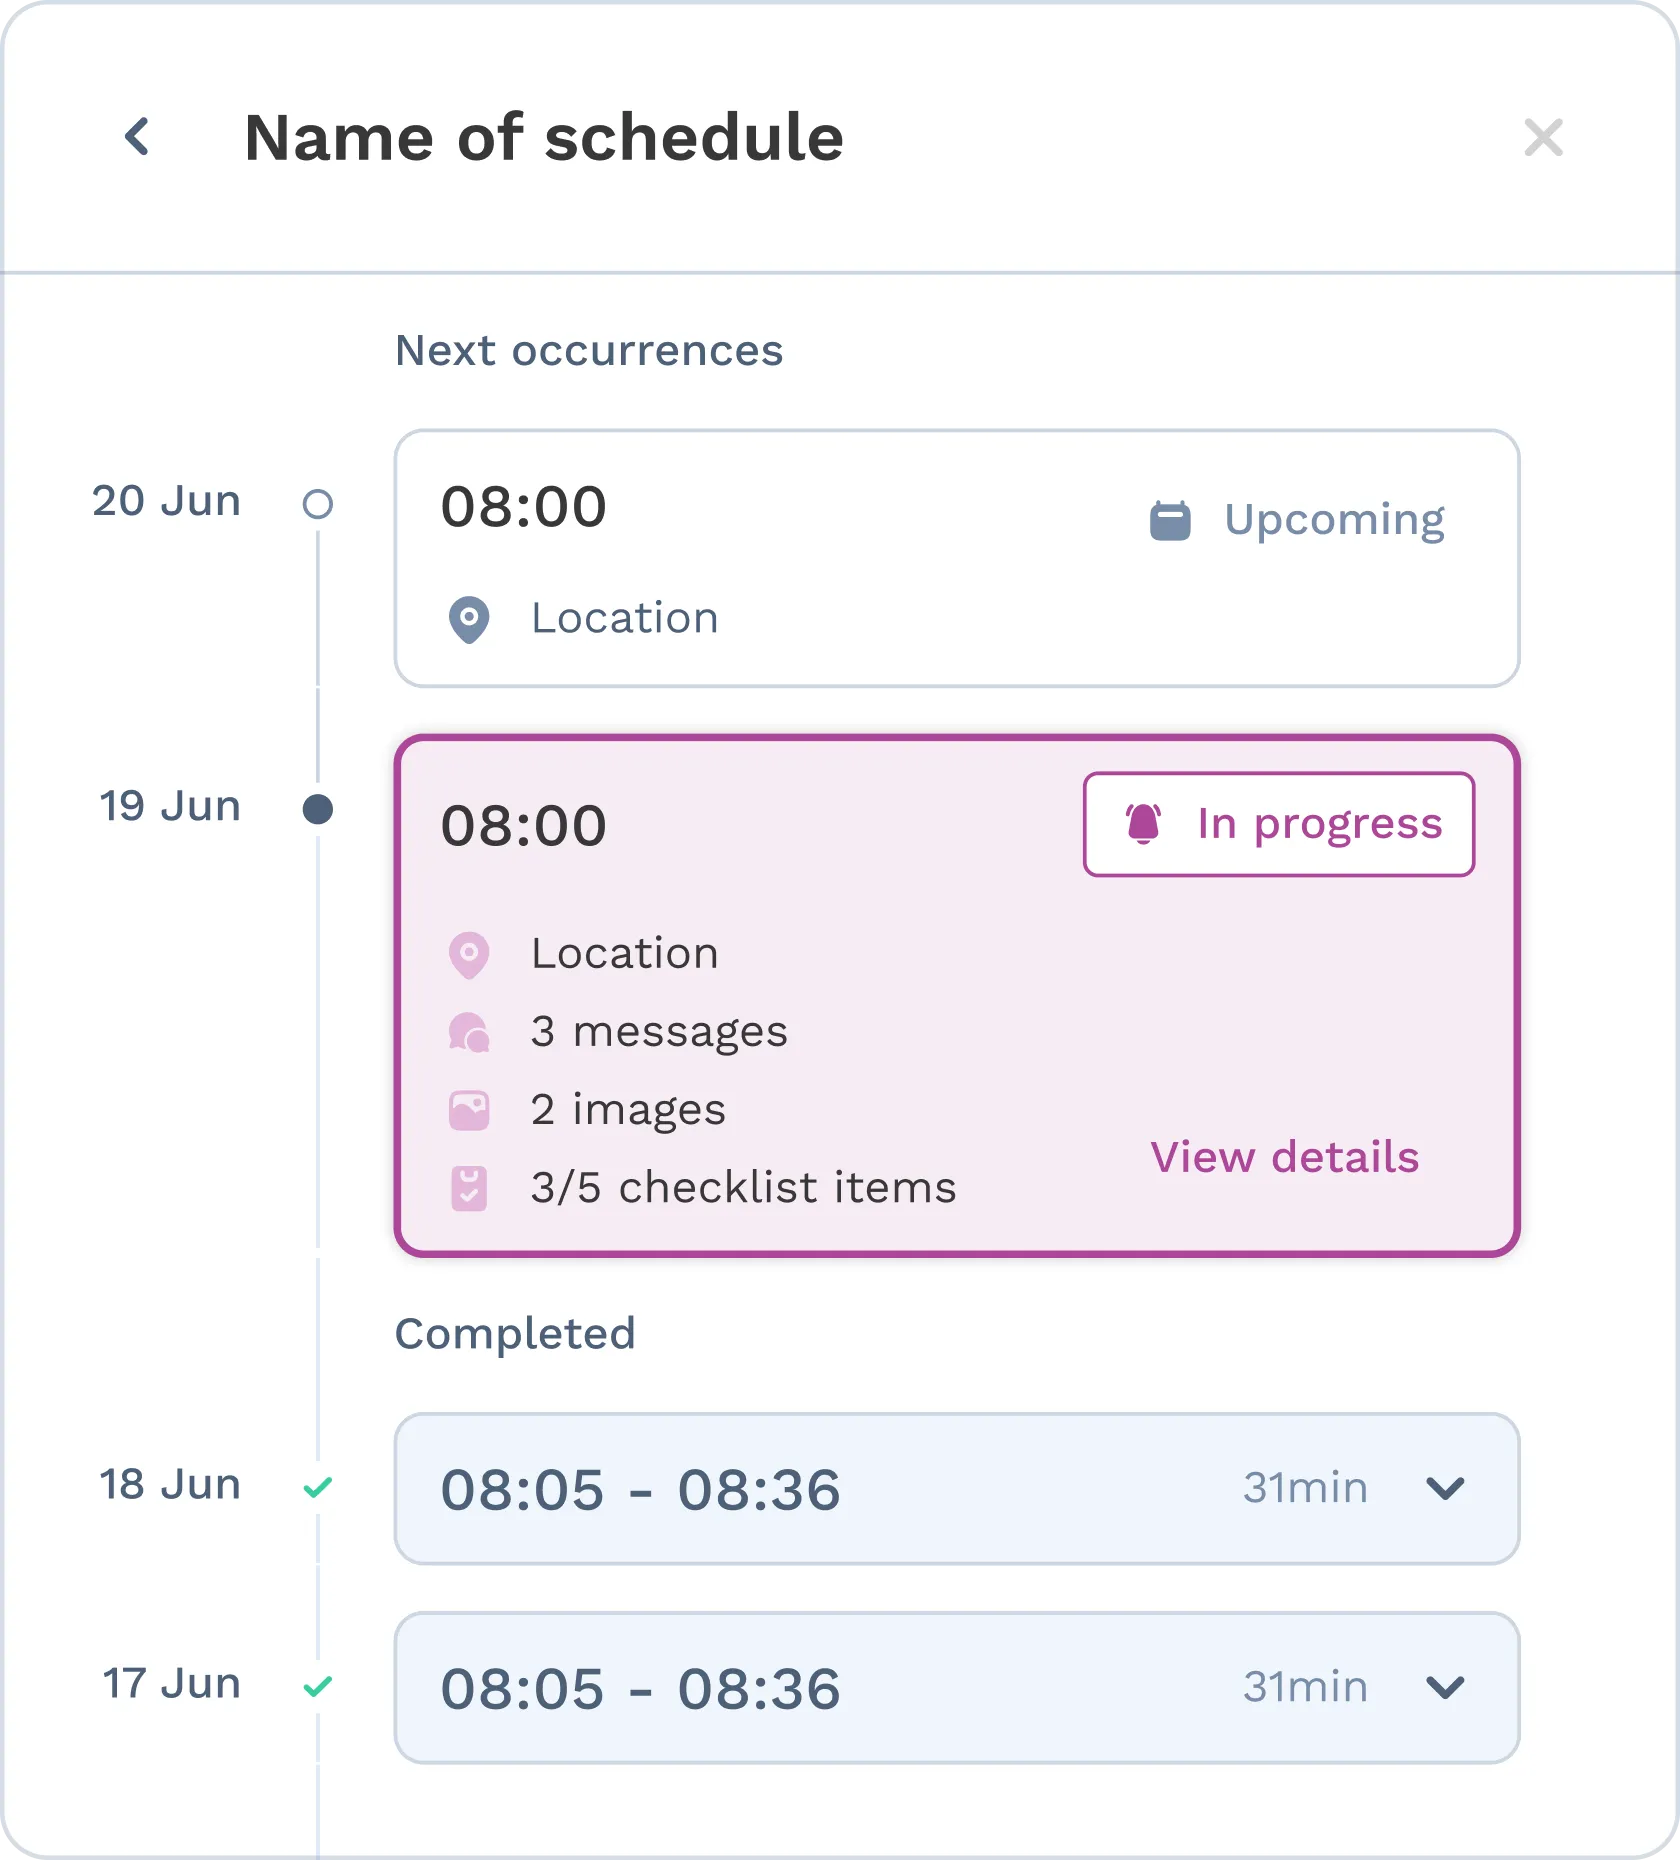Expand the 18 Jun completed entry chevron
The width and height of the screenshot is (1680, 1860).
1445,1488
